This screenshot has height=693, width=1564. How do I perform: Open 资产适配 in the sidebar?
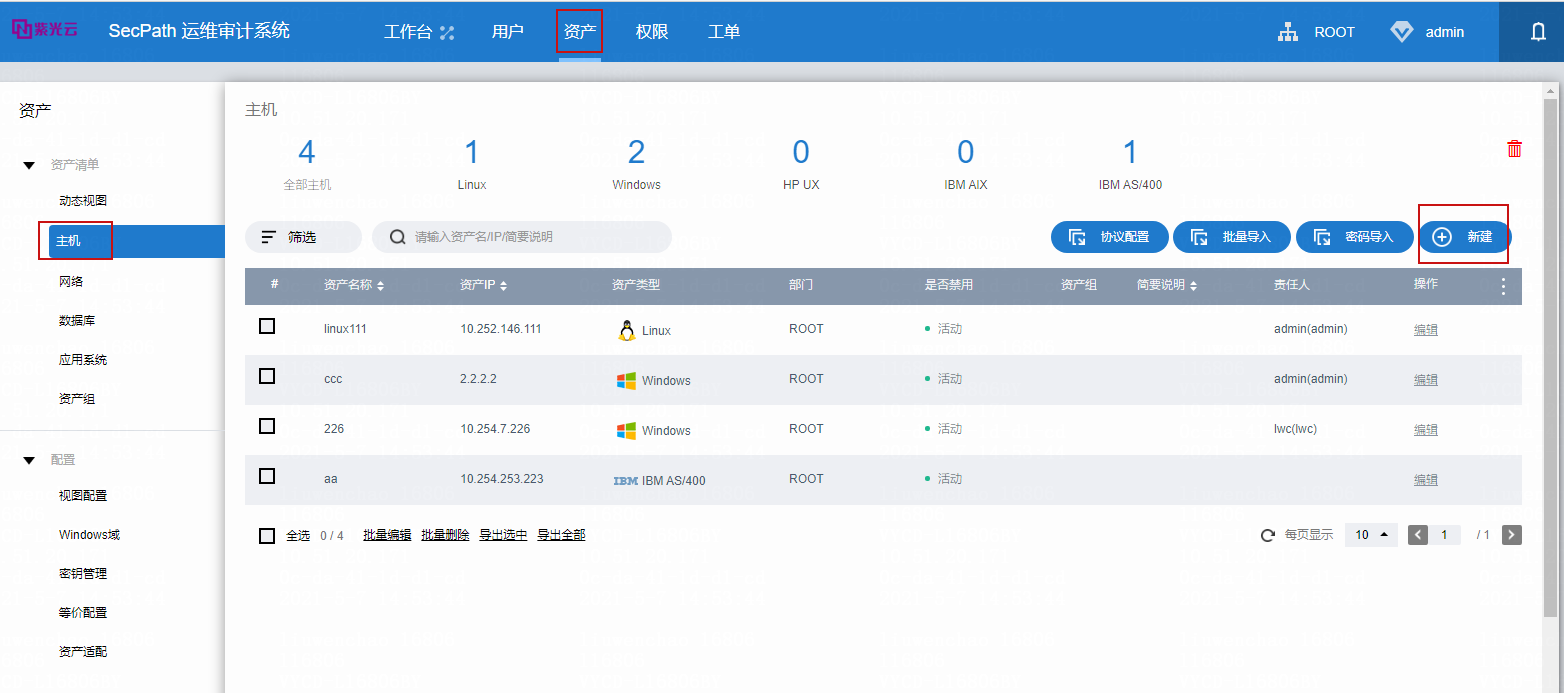pyautogui.click(x=83, y=652)
